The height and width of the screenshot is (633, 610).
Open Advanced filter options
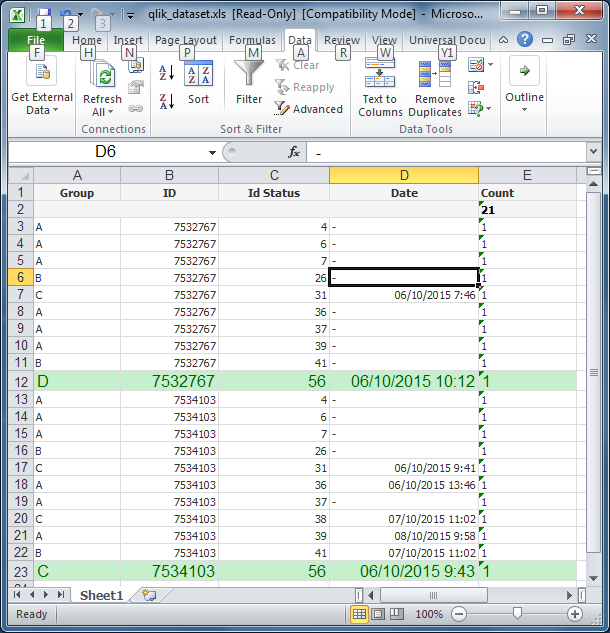pyautogui.click(x=308, y=109)
